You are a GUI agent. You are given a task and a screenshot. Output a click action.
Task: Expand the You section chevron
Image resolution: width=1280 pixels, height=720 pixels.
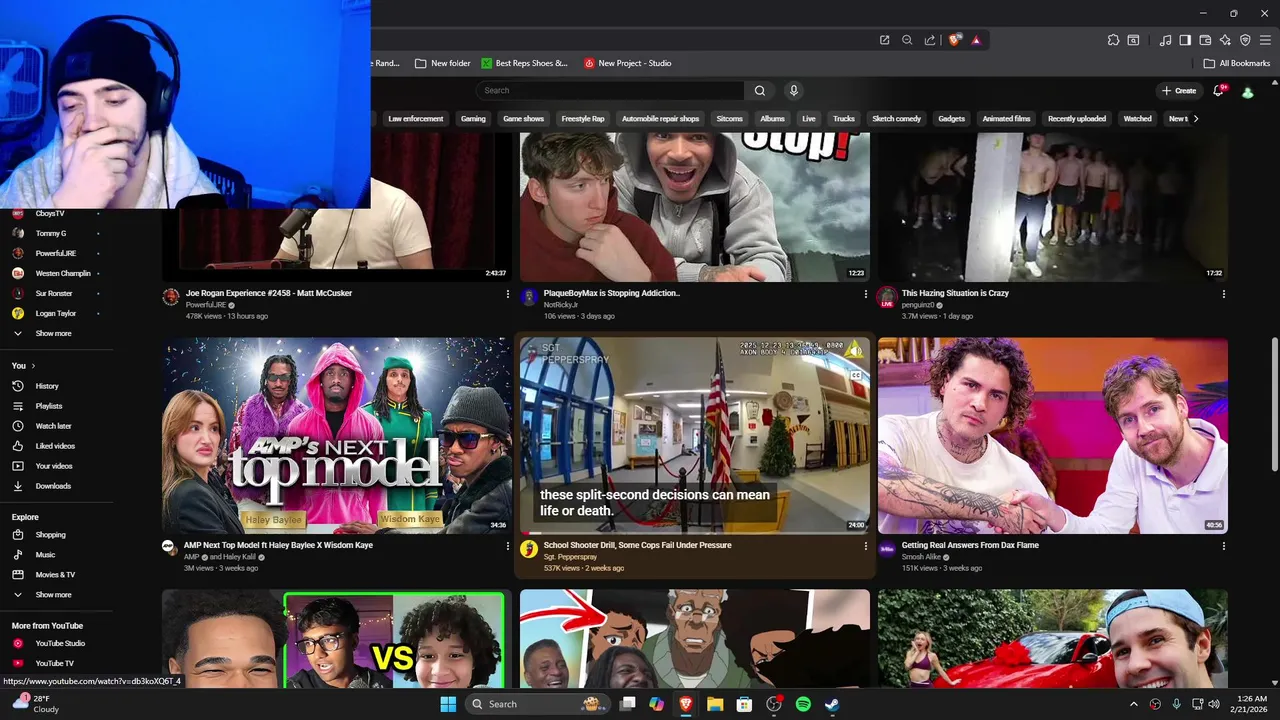(33, 366)
